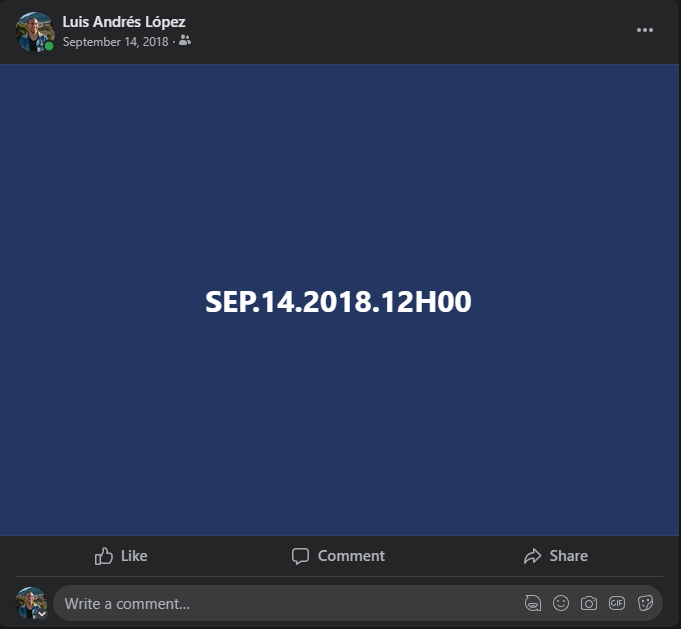This screenshot has height=629, width=681.
Task: Click the Share arrow icon
Action: [532, 556]
